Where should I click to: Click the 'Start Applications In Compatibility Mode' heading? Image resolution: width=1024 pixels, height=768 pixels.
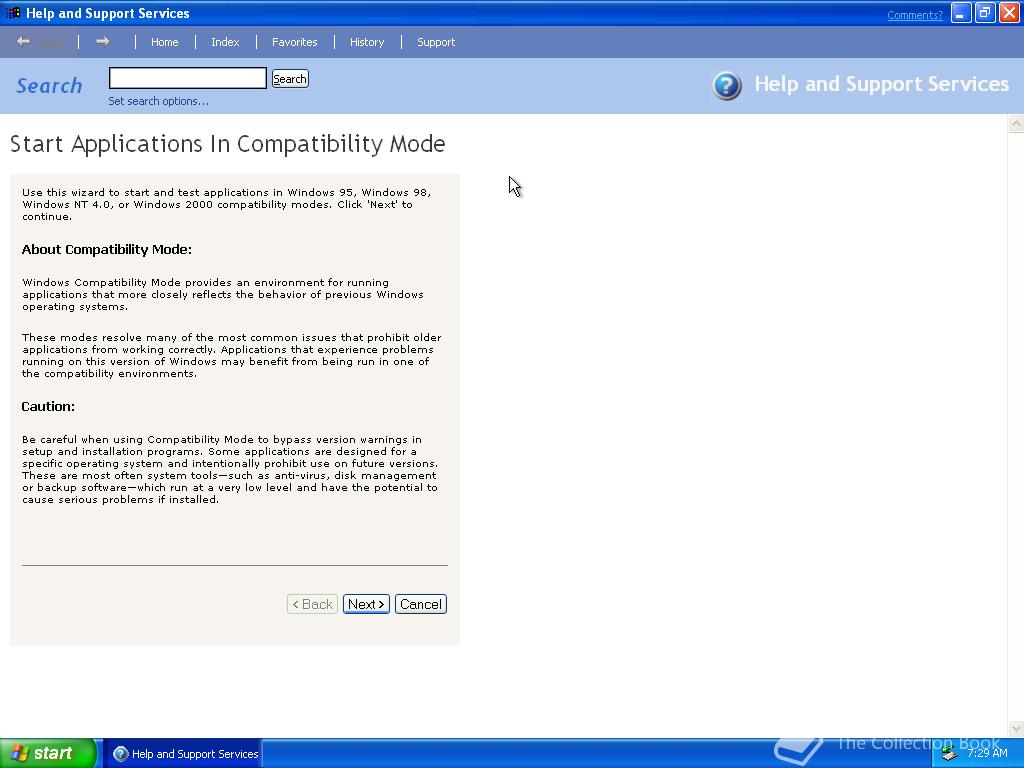point(227,144)
